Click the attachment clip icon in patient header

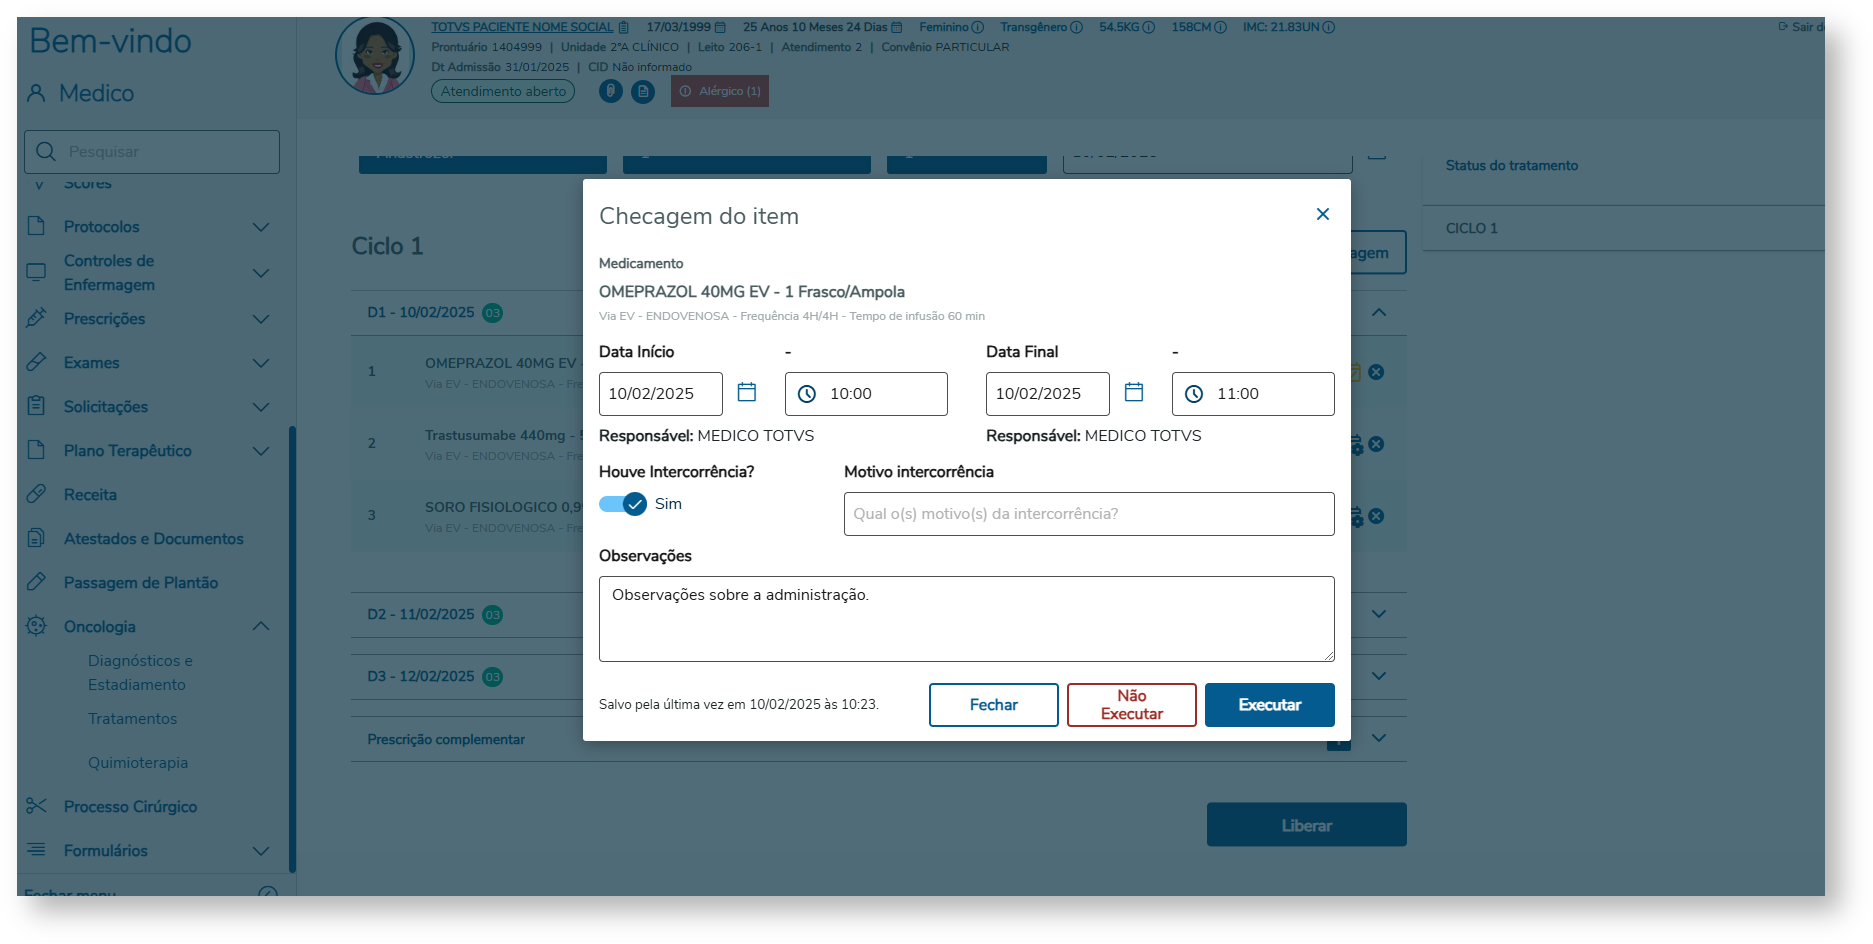click(x=611, y=91)
